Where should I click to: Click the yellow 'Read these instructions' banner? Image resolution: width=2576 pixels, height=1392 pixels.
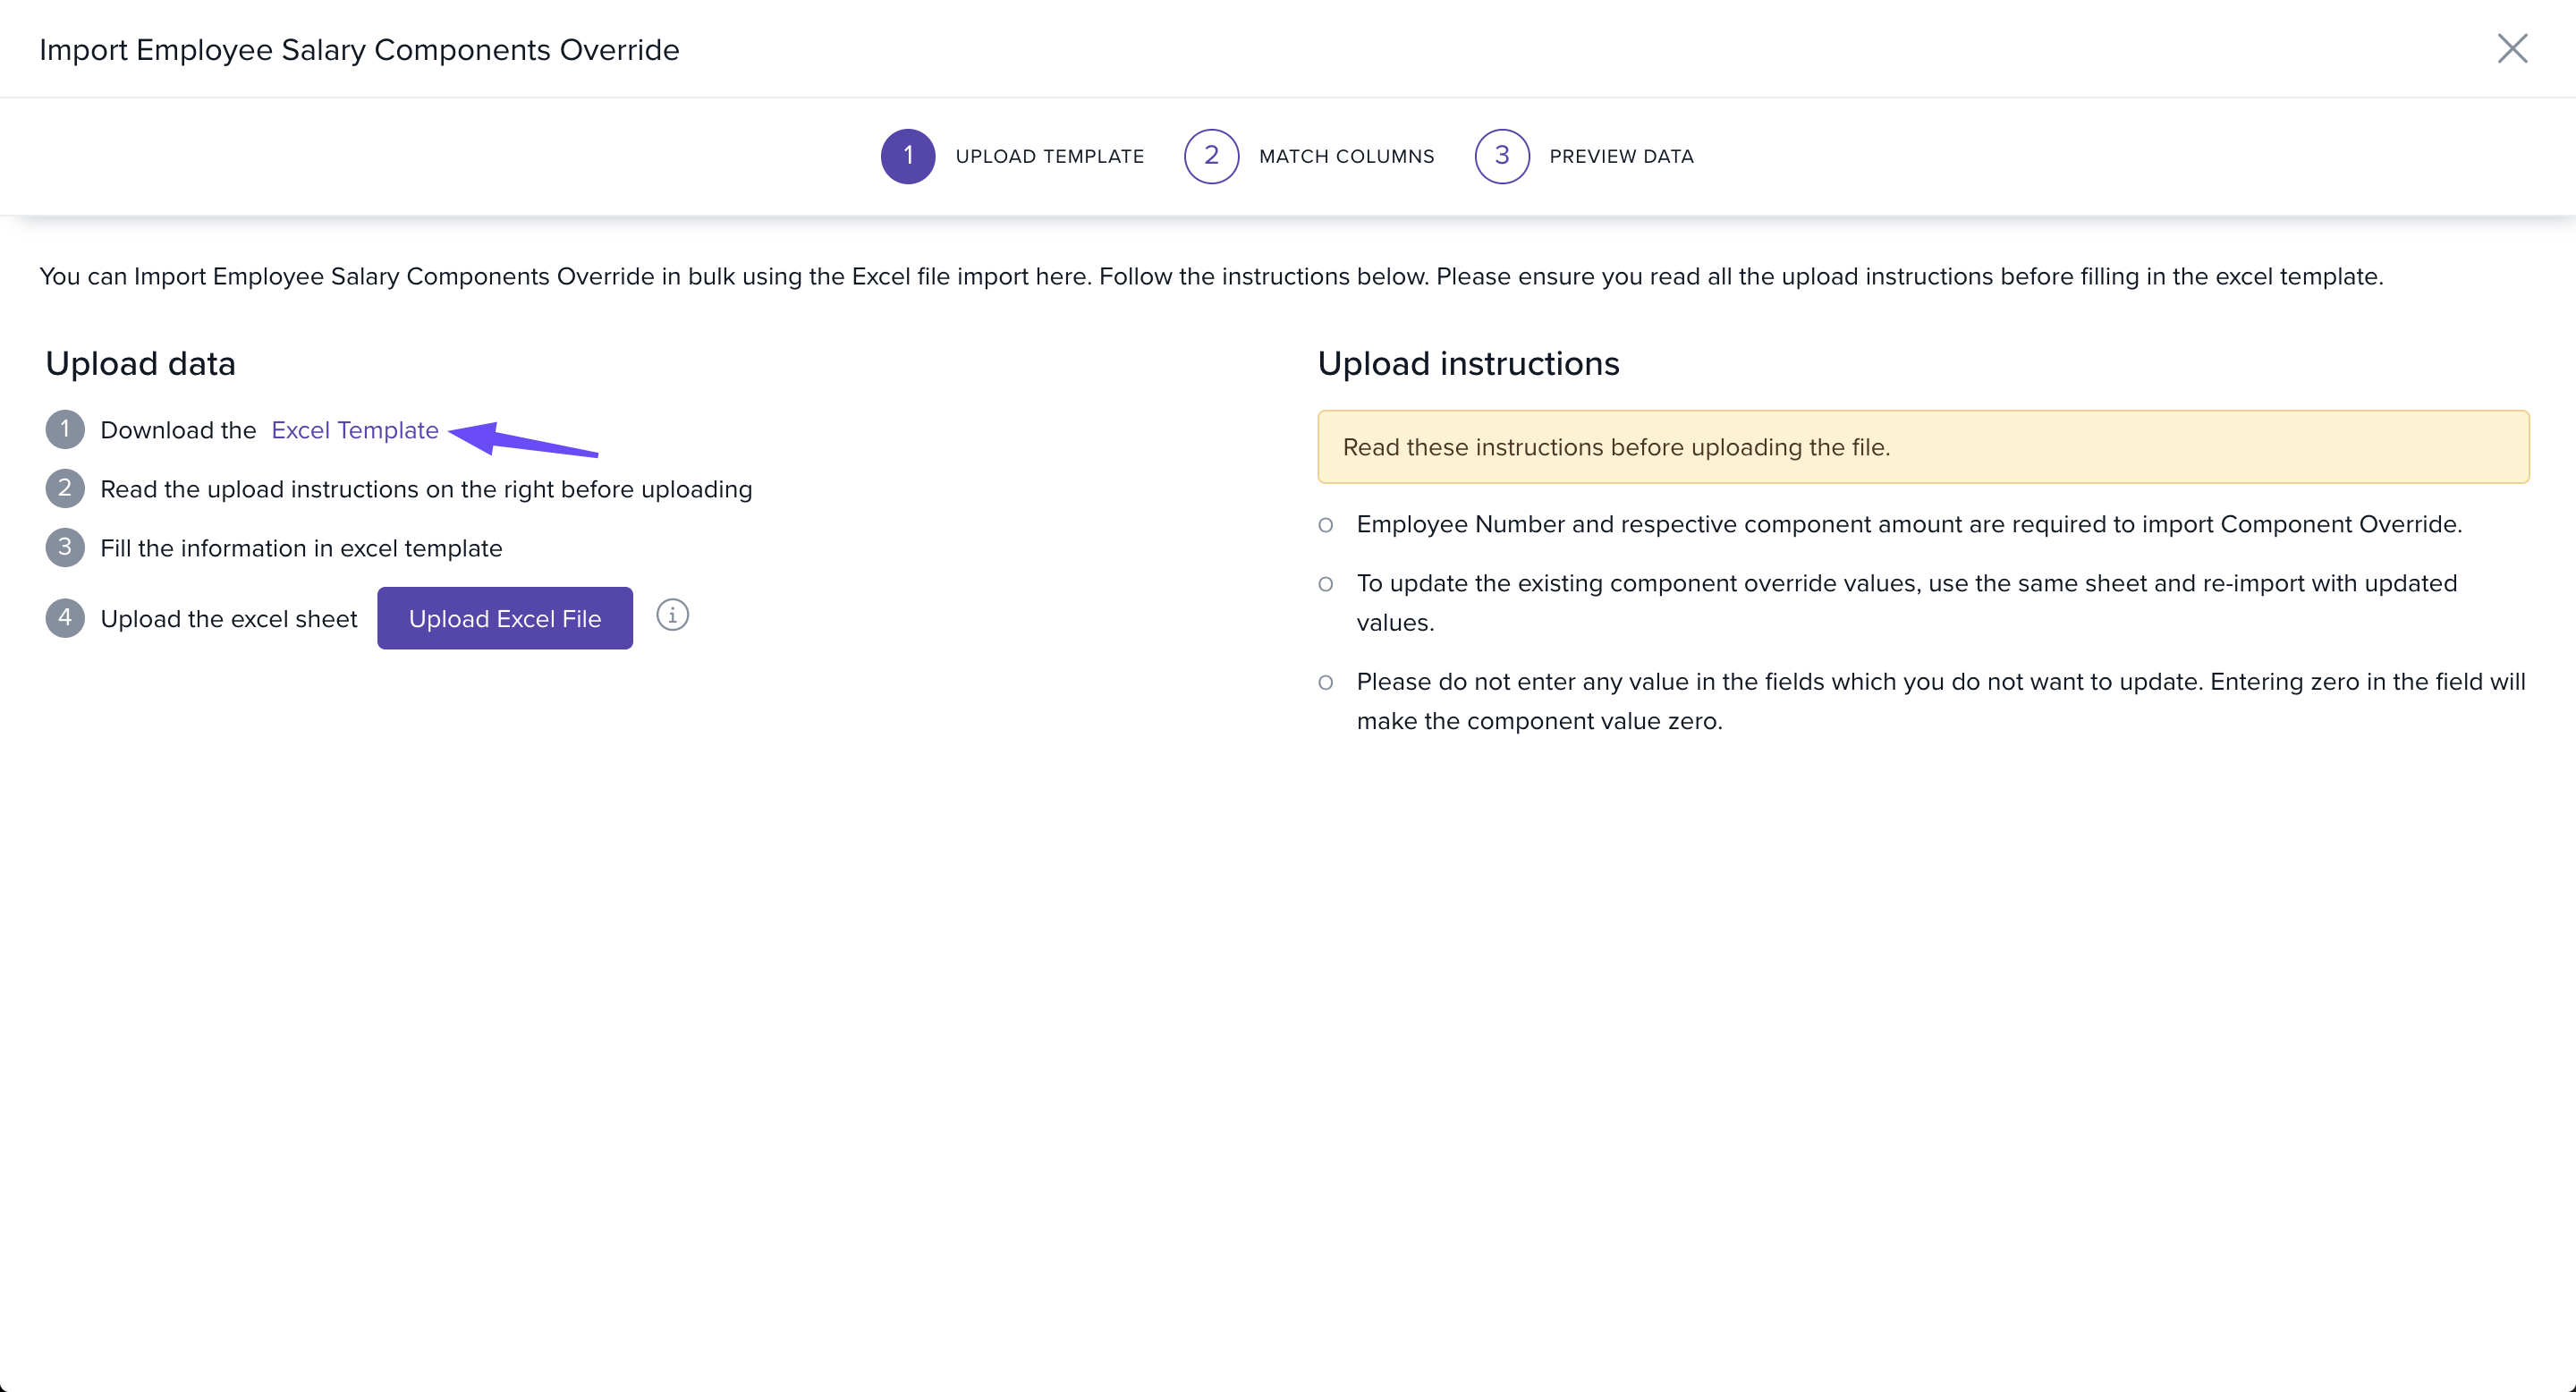(1922, 447)
